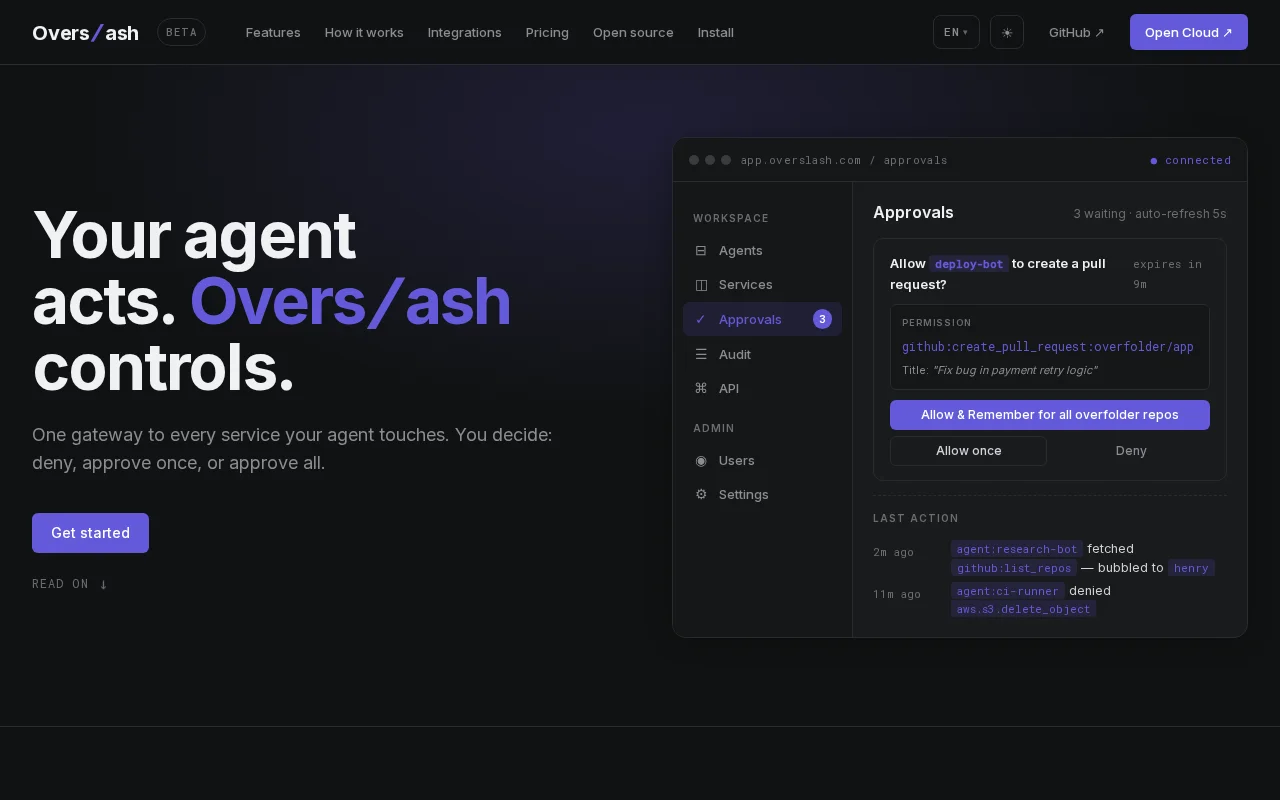Click the Overs/ash logo

pyautogui.click(x=85, y=32)
